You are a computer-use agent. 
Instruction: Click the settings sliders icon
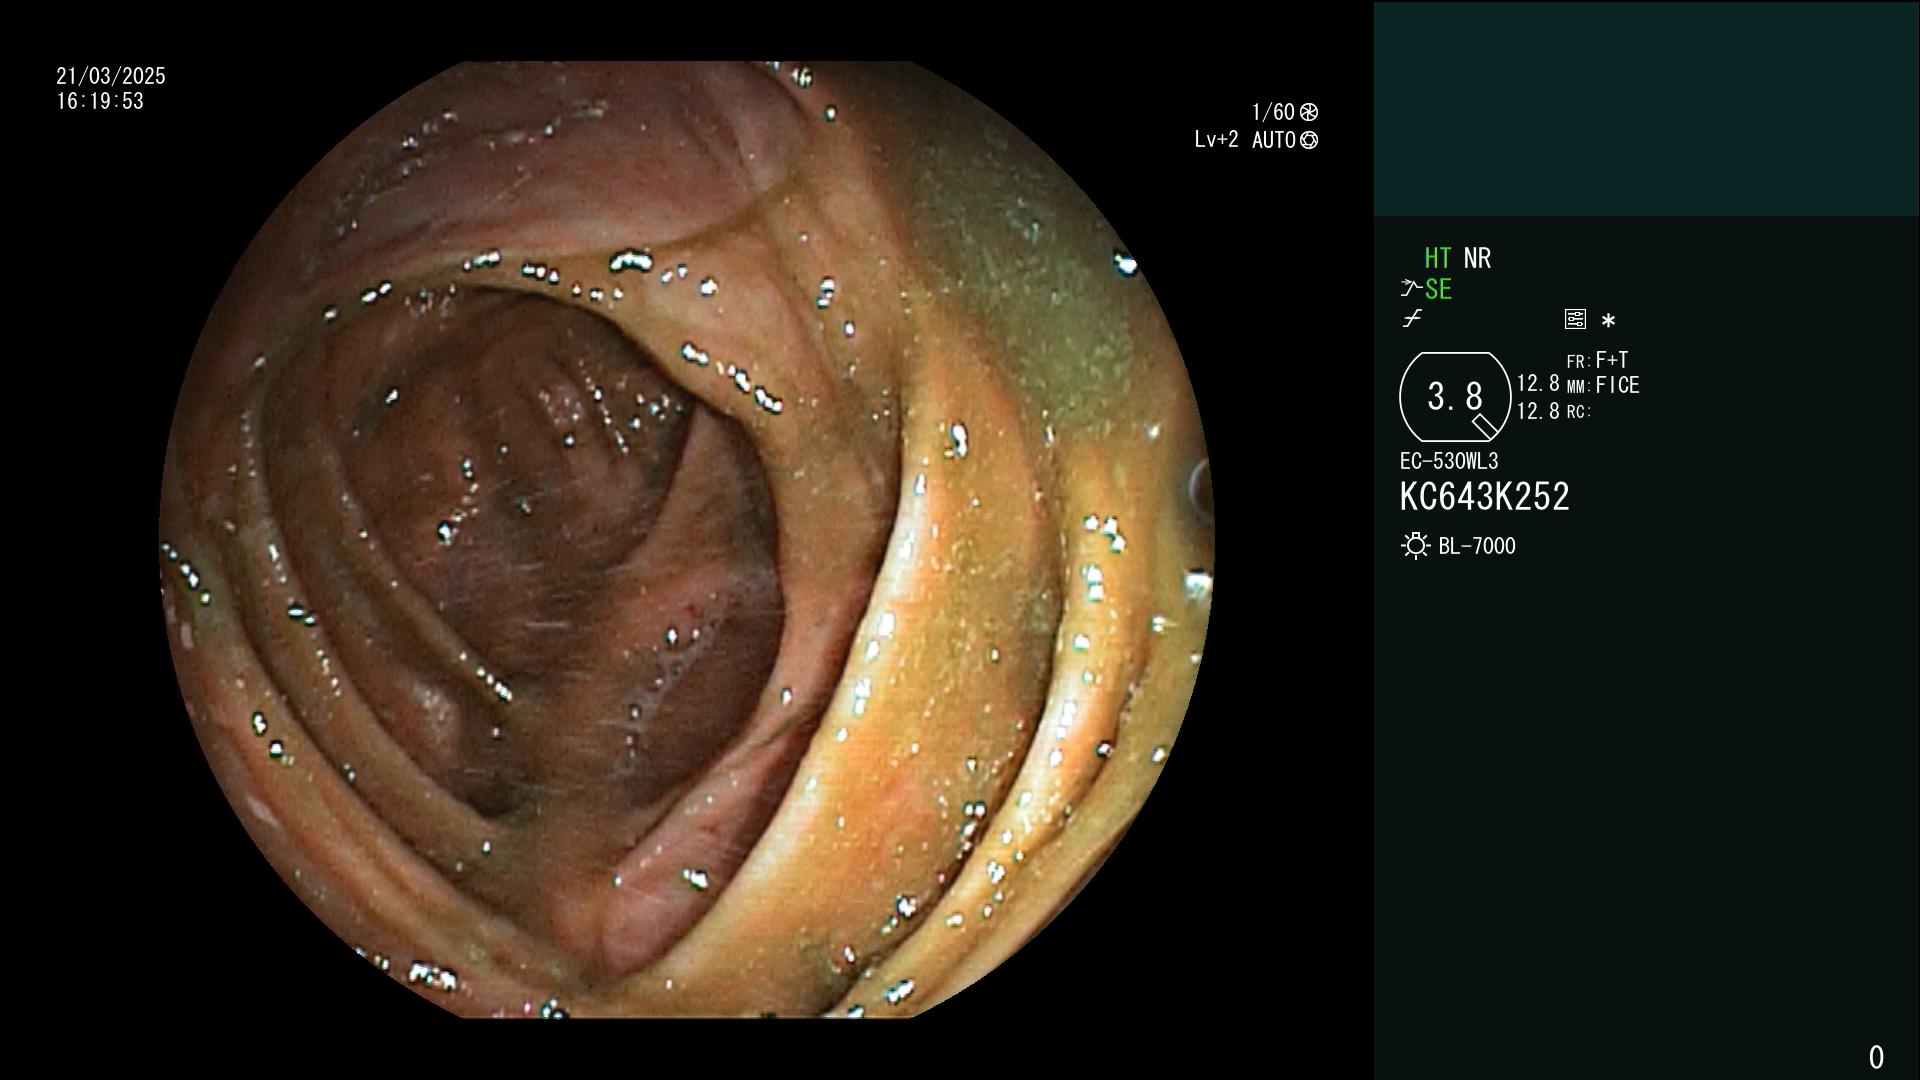[1575, 319]
